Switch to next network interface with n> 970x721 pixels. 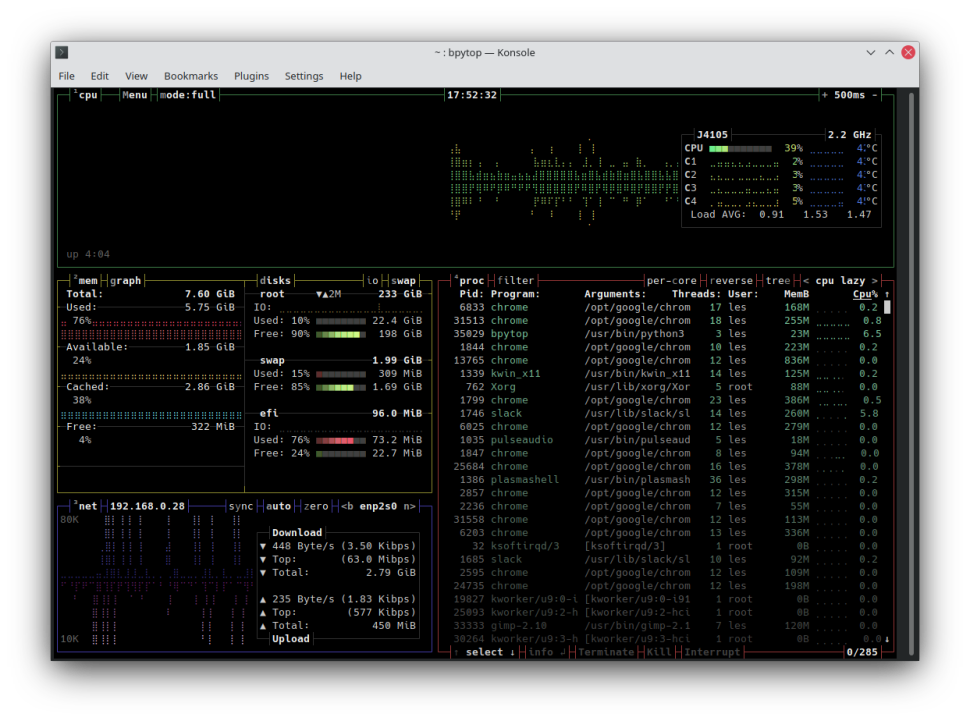[x=410, y=506]
